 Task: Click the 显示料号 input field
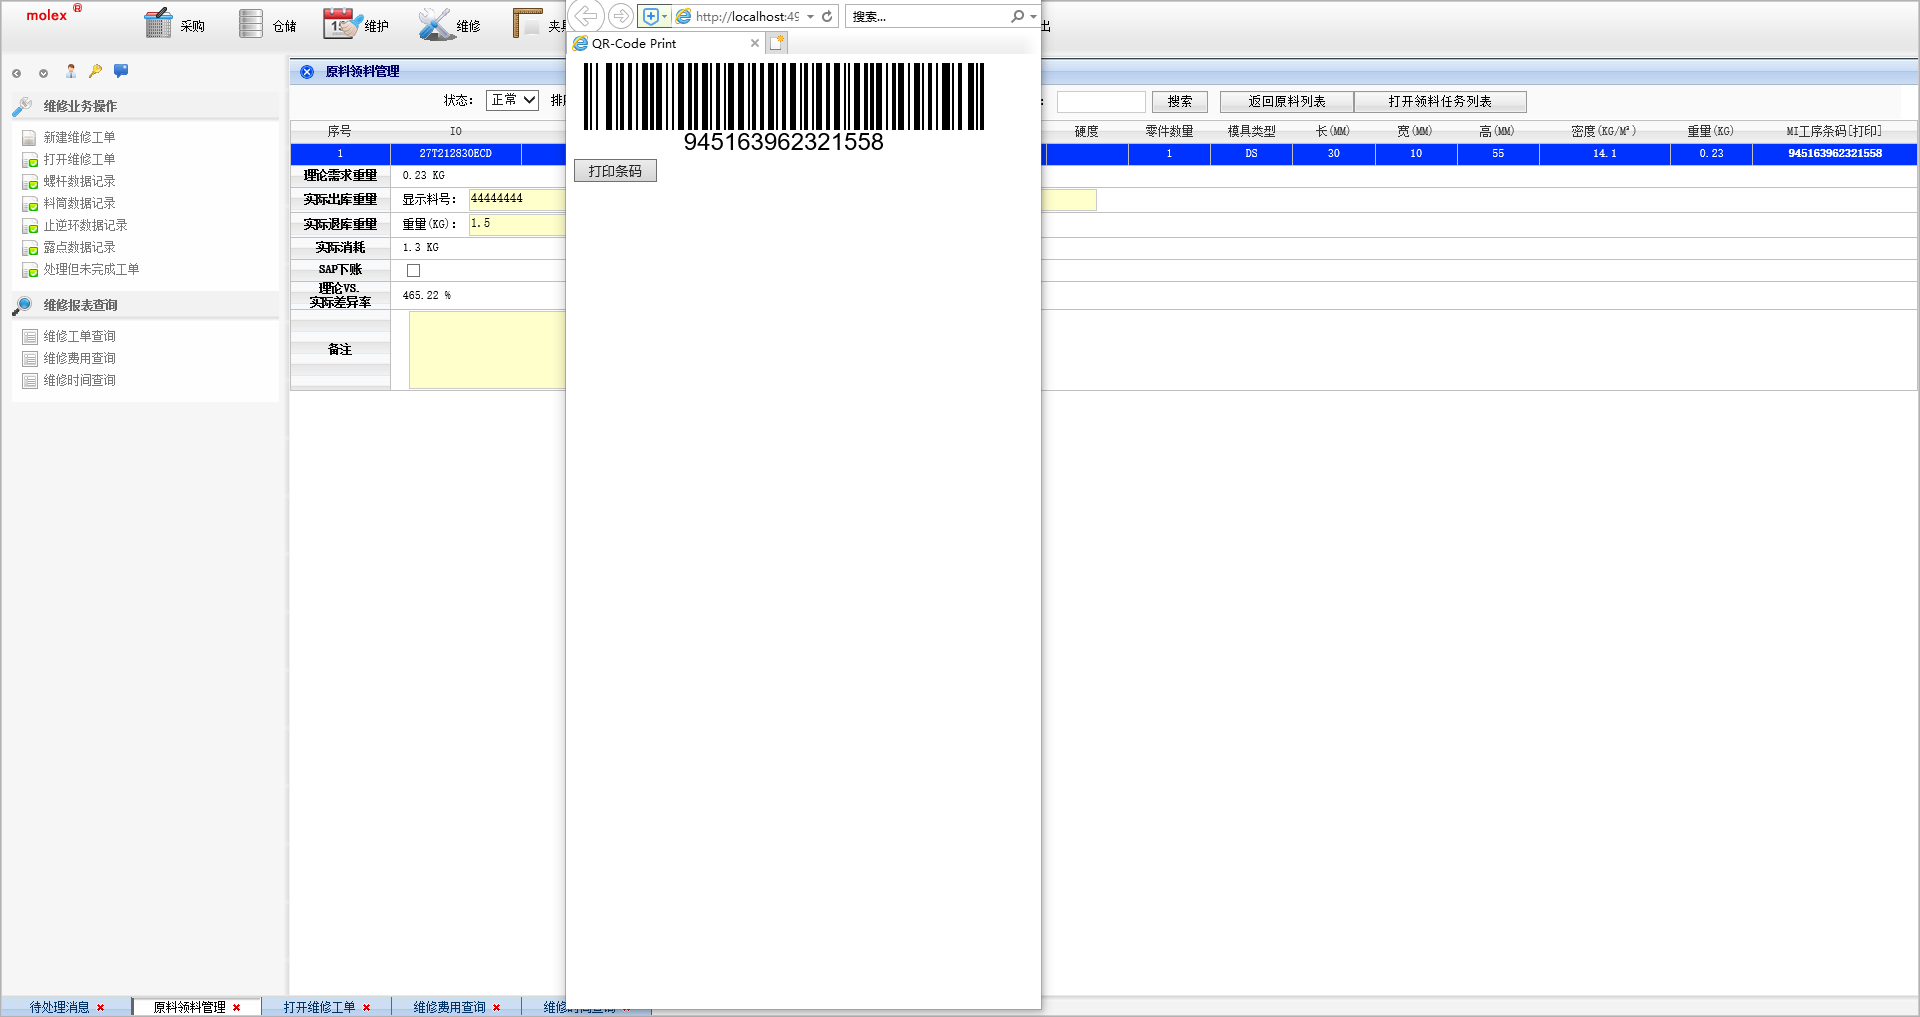click(517, 199)
